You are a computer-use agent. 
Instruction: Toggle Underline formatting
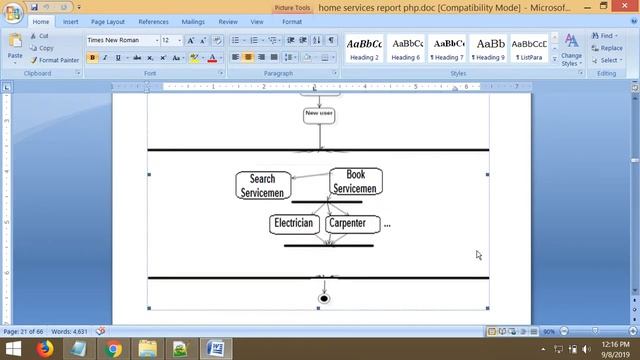click(118, 58)
